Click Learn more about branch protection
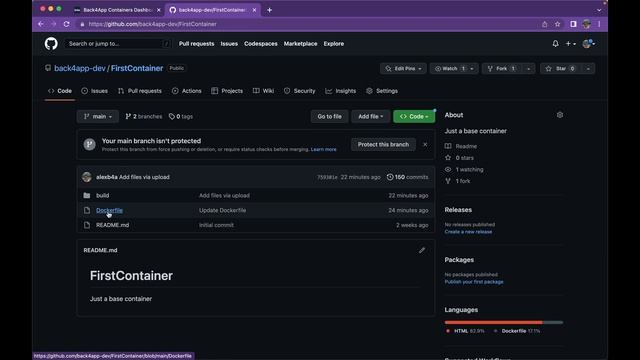 (324, 149)
